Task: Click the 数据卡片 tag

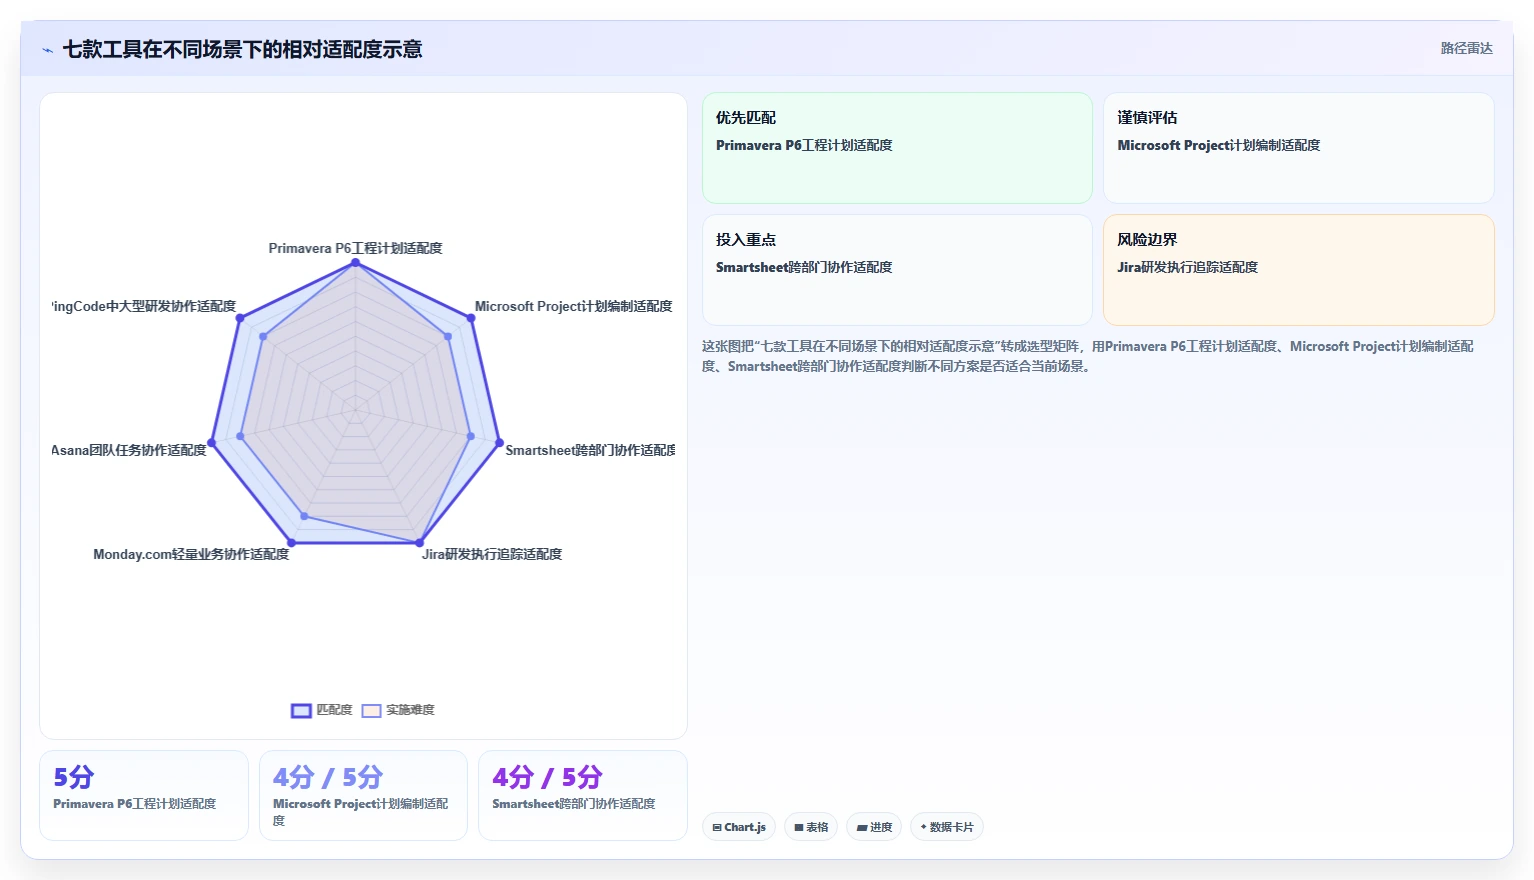Action: click(947, 827)
